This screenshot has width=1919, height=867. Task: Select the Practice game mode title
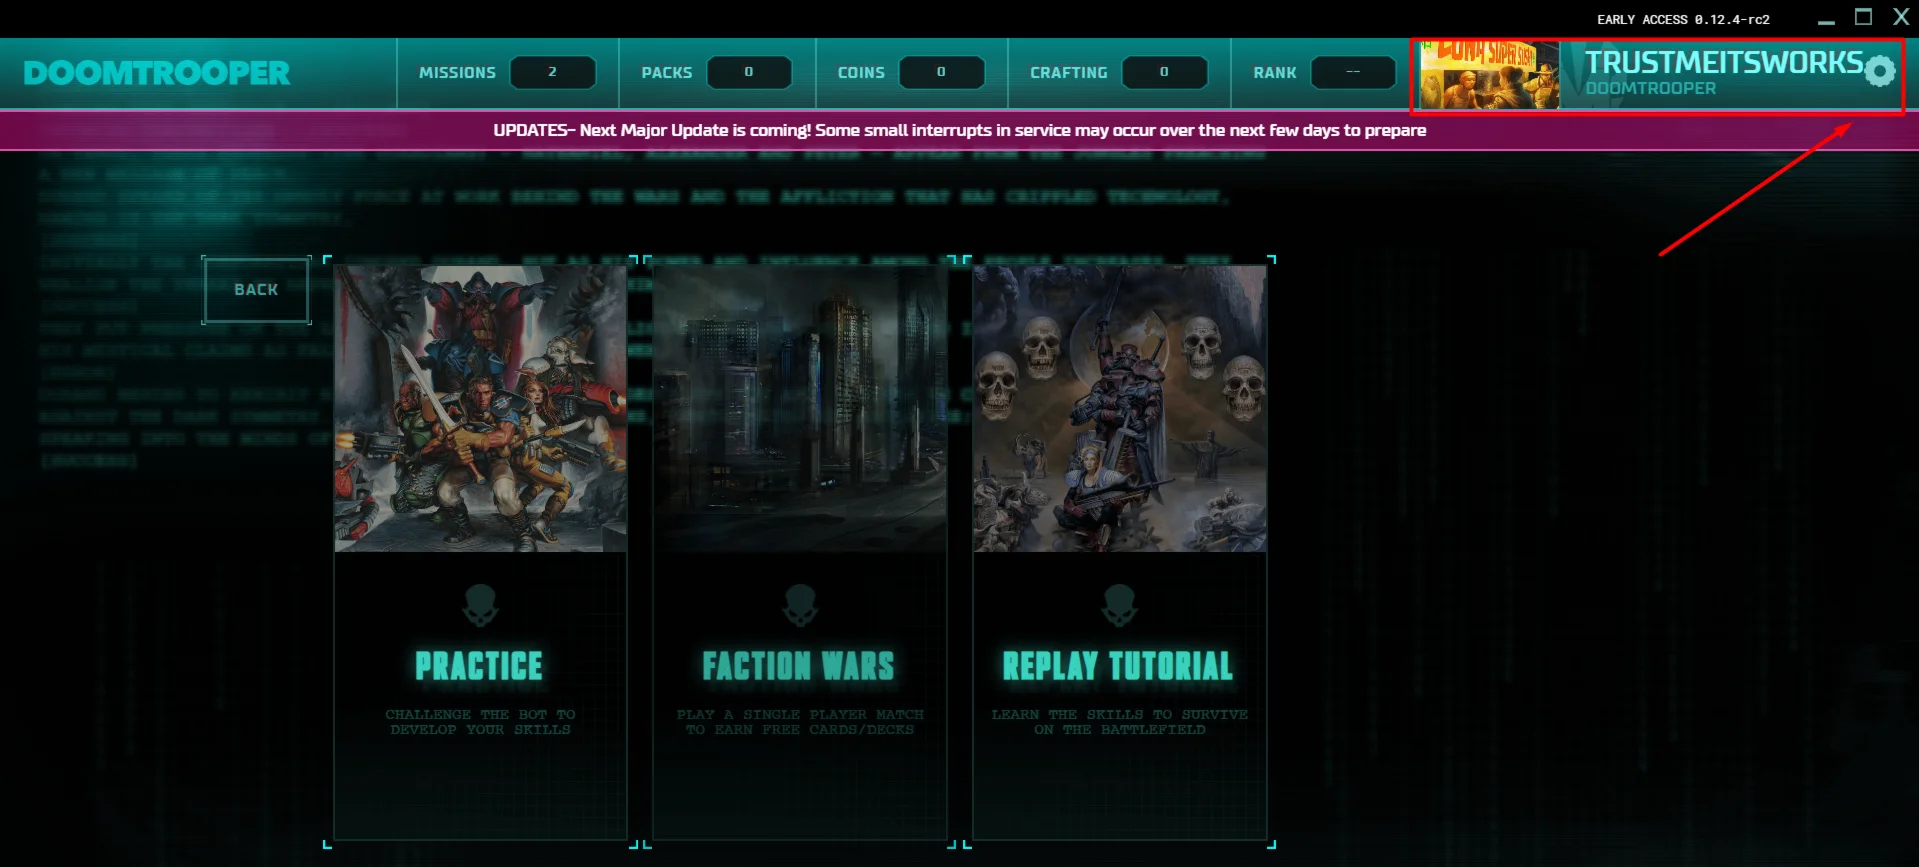click(479, 666)
